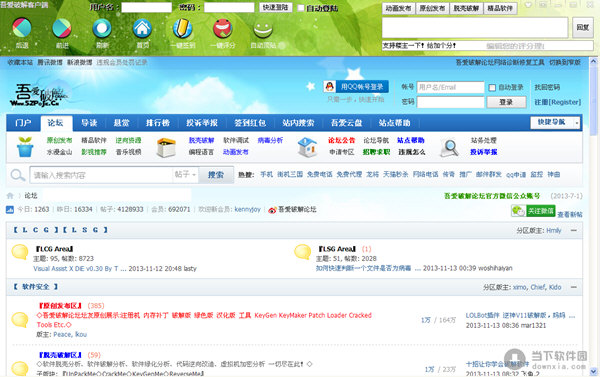Click the search magnifier icon by search field
The image size is (600, 377).
coord(18,175)
